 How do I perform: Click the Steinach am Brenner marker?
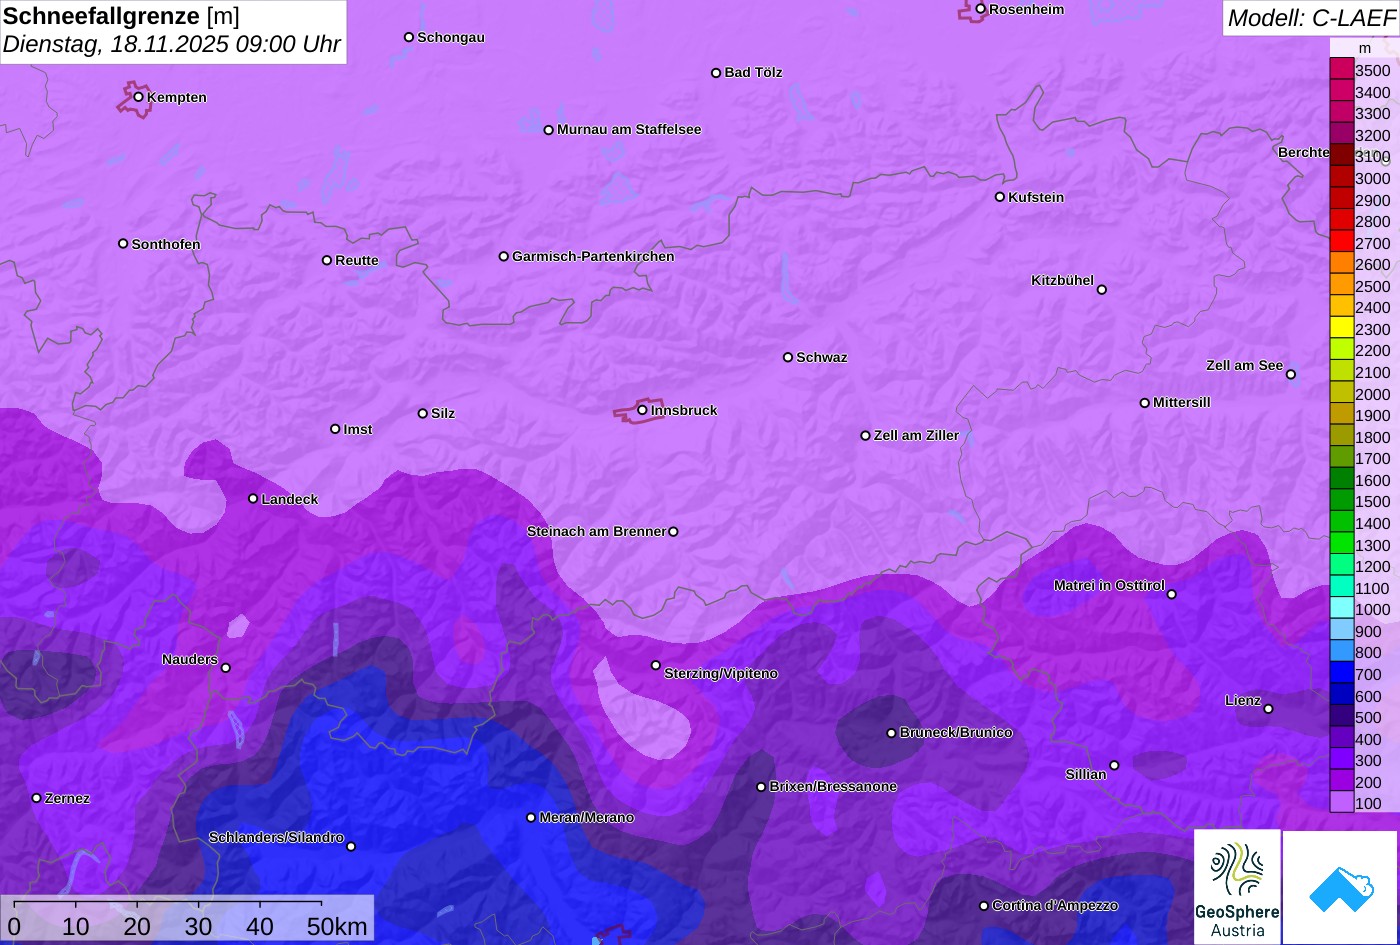point(673,532)
